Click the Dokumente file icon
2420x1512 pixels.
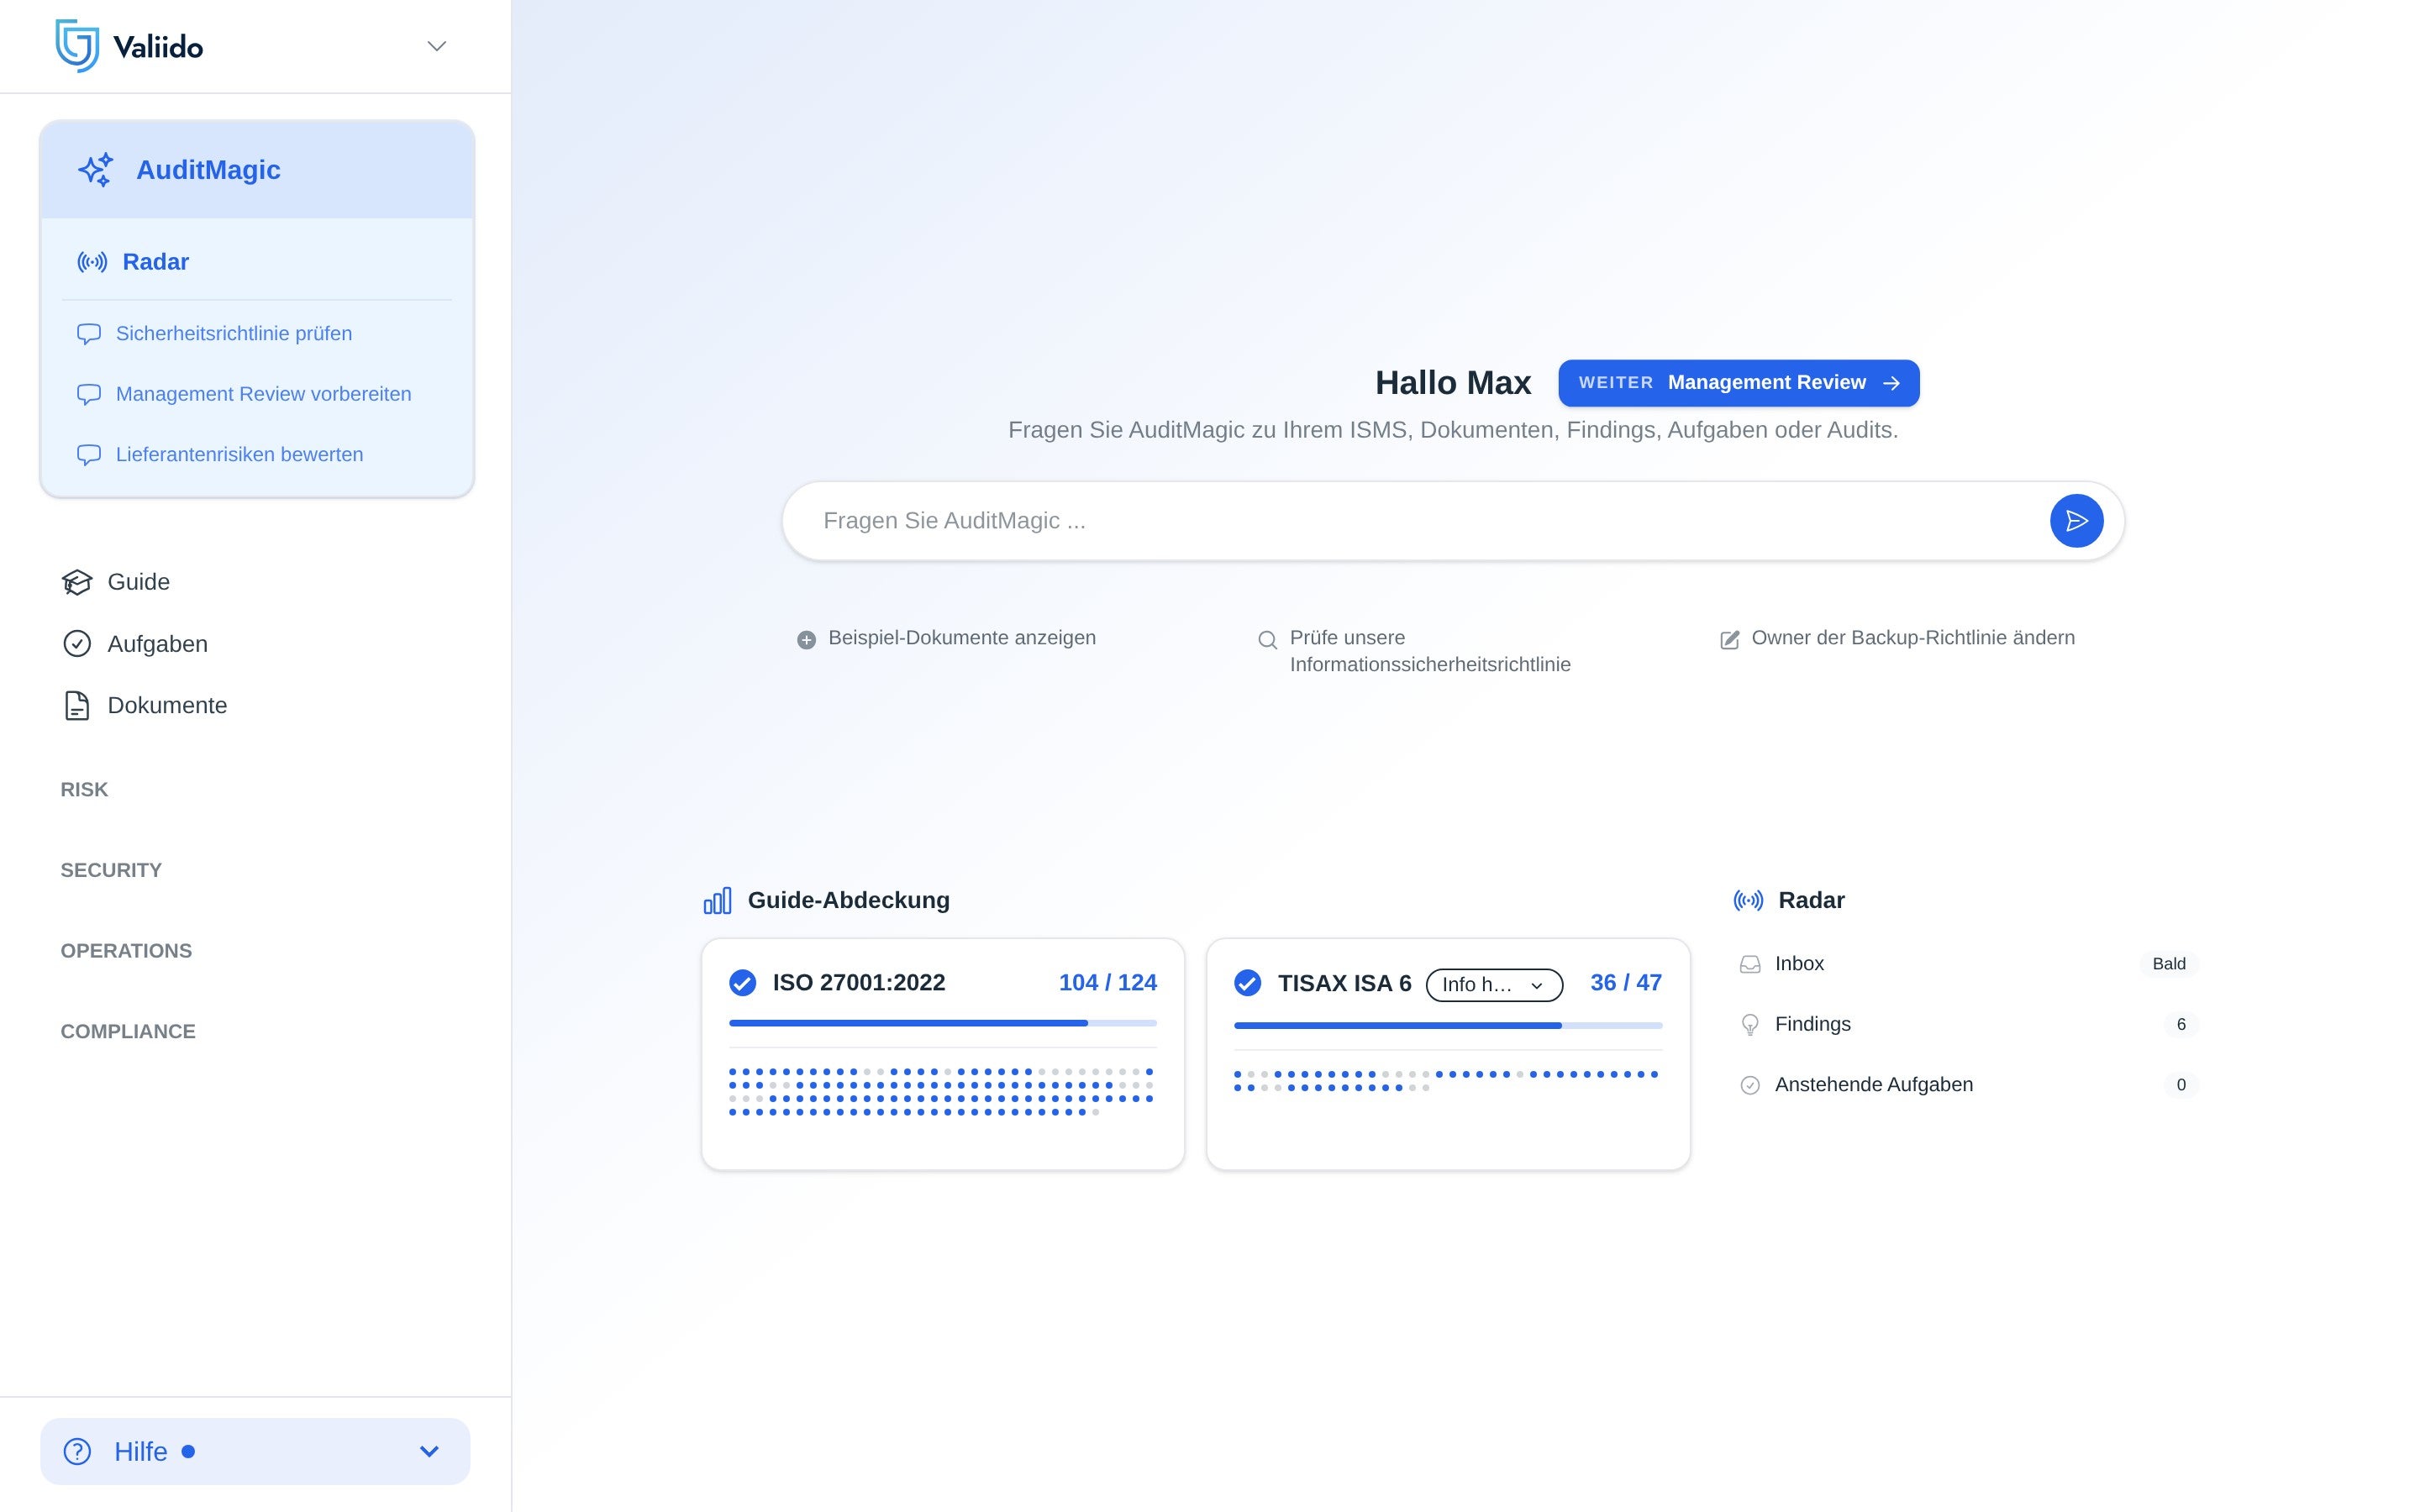point(77,706)
